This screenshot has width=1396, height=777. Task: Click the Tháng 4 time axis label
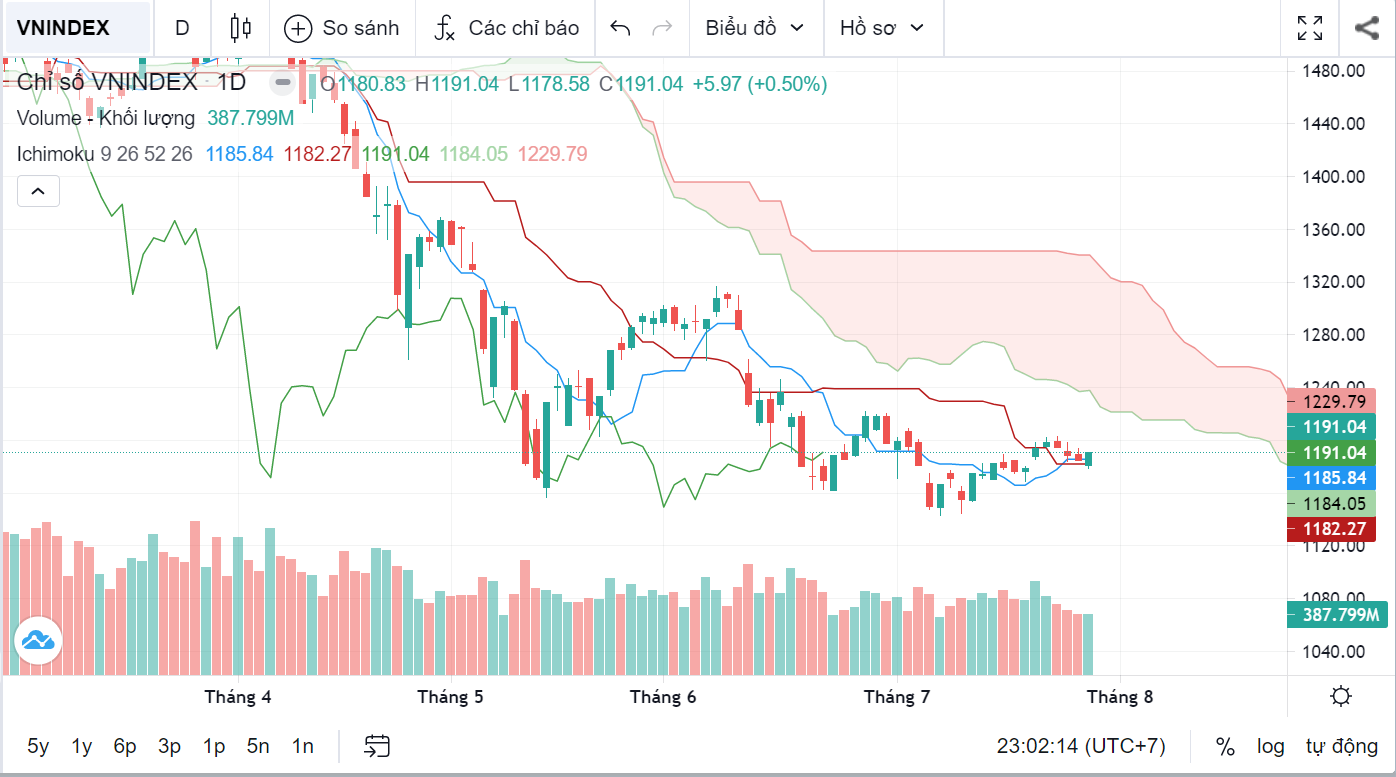coord(238,697)
